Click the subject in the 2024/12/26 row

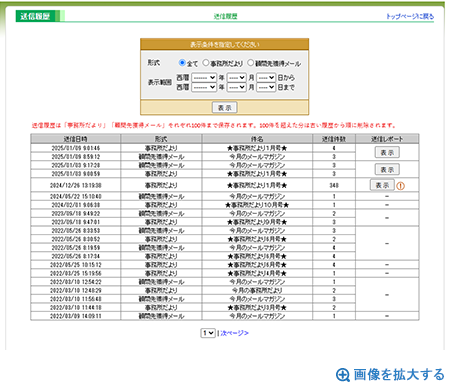tap(257, 185)
